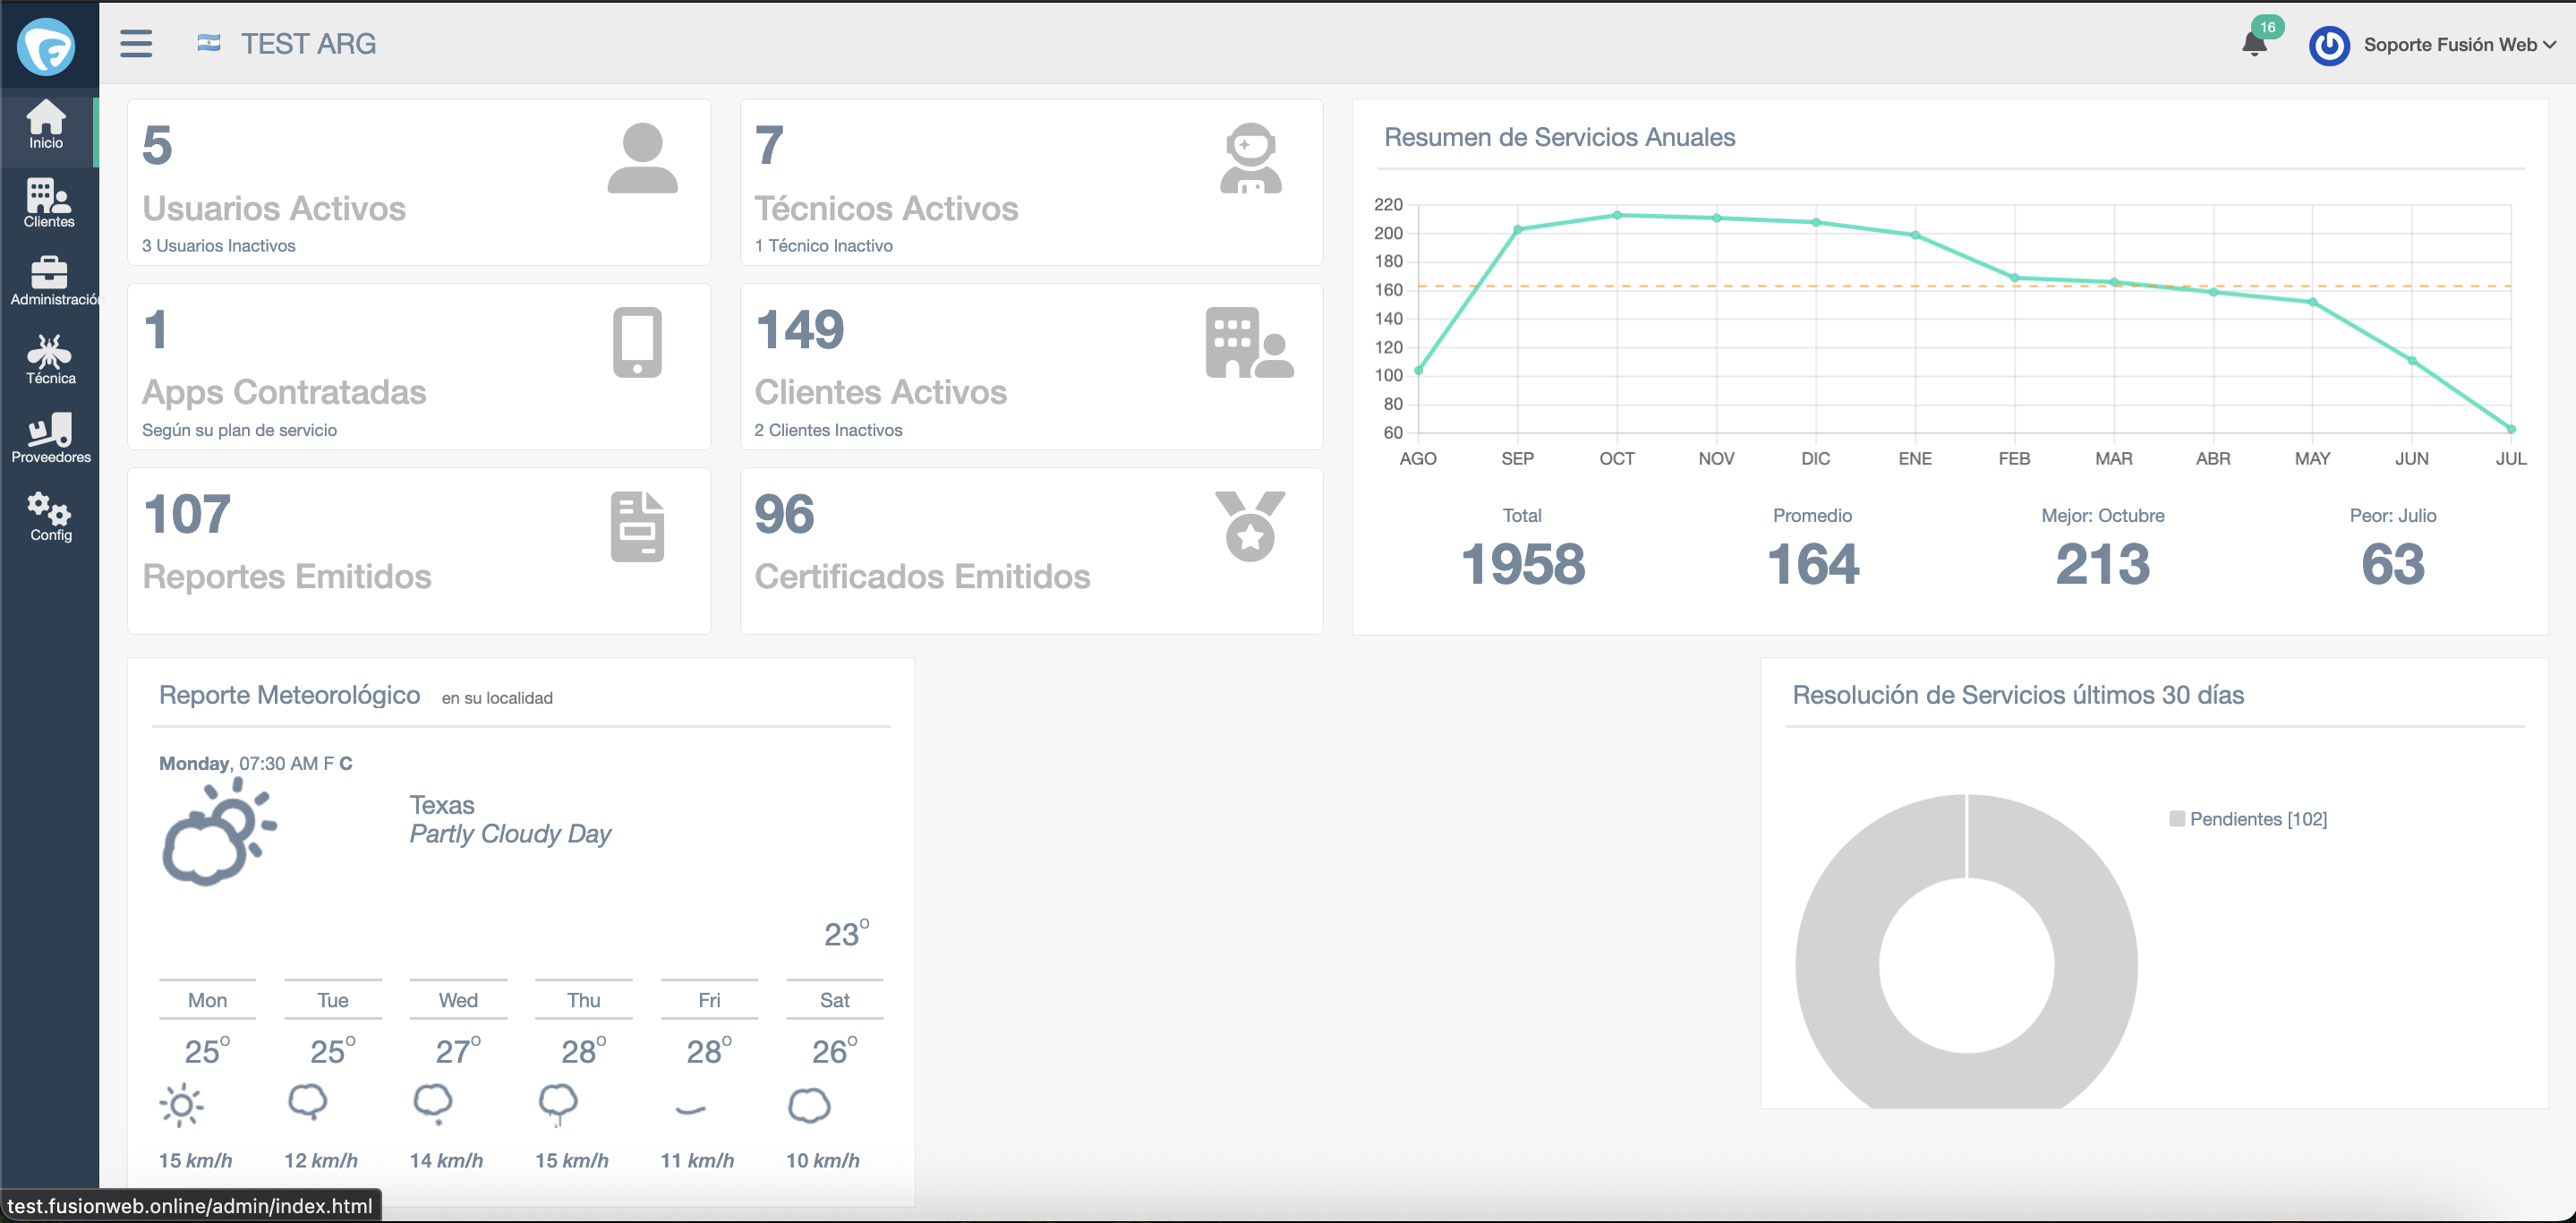
Task: Click the partly cloudy weather icon
Action: [218, 832]
